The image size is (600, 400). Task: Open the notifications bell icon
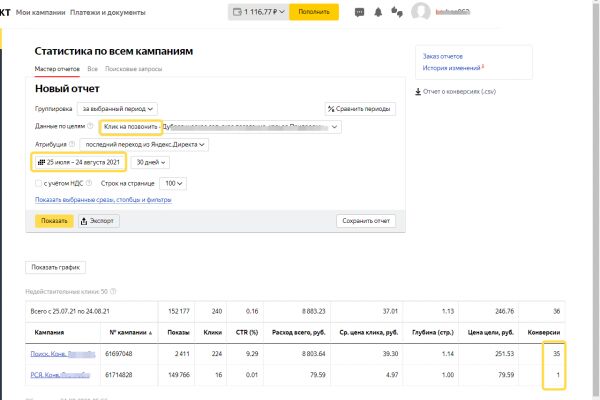tap(378, 12)
